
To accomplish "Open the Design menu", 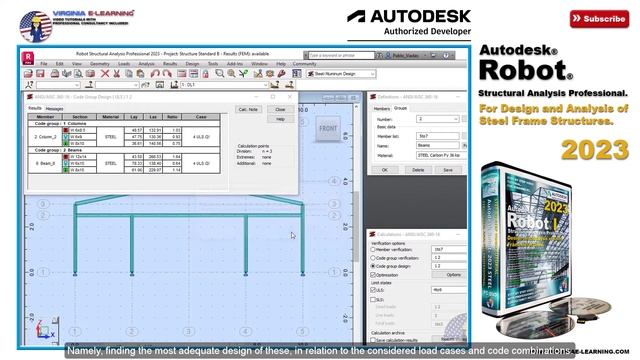I will [x=192, y=64].
